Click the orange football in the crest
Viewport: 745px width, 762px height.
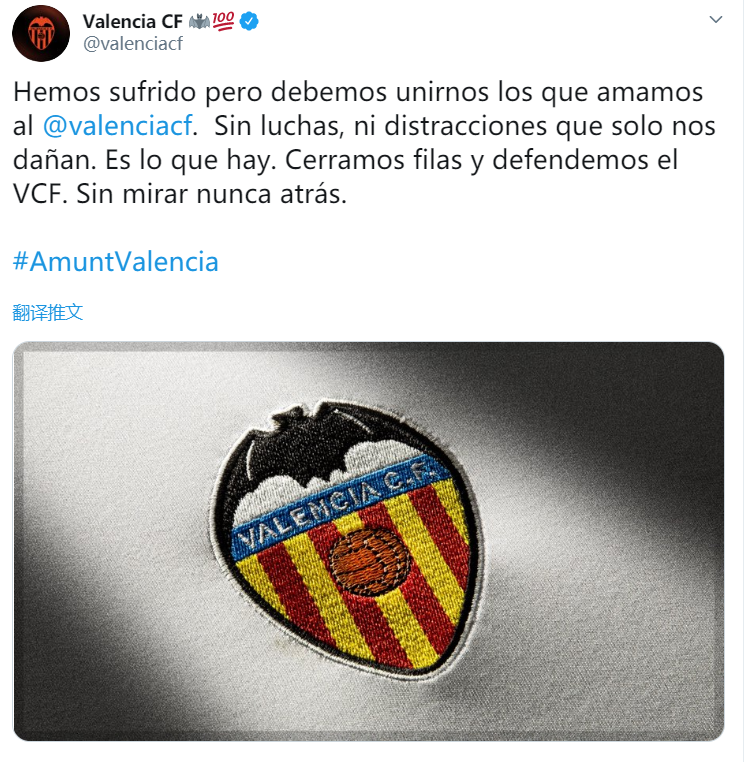pyautogui.click(x=371, y=563)
